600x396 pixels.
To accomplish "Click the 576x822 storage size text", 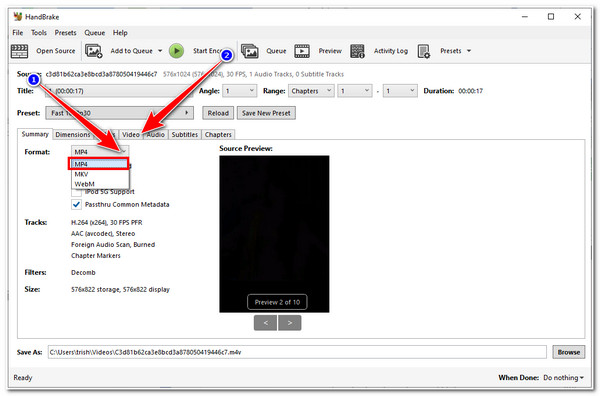I will (x=120, y=289).
